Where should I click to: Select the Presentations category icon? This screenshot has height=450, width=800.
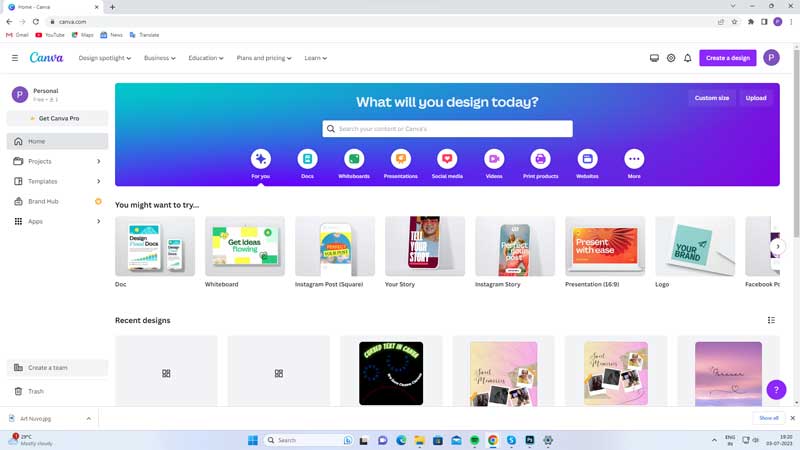click(401, 159)
